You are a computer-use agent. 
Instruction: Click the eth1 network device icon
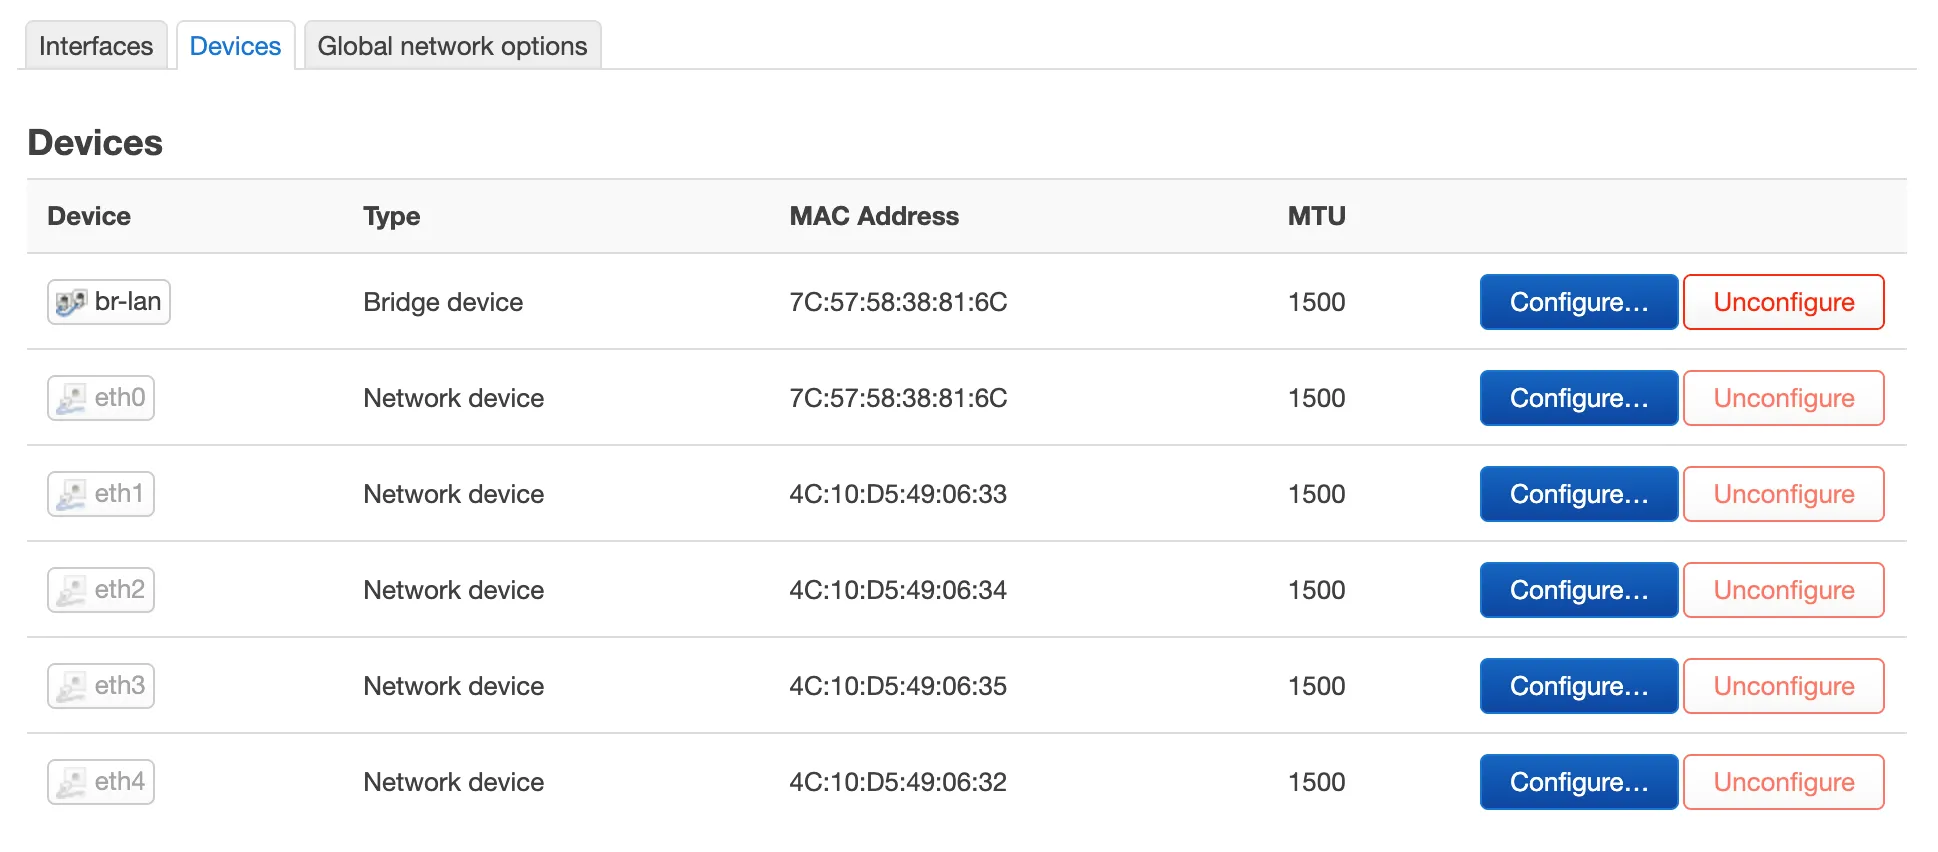(71, 494)
